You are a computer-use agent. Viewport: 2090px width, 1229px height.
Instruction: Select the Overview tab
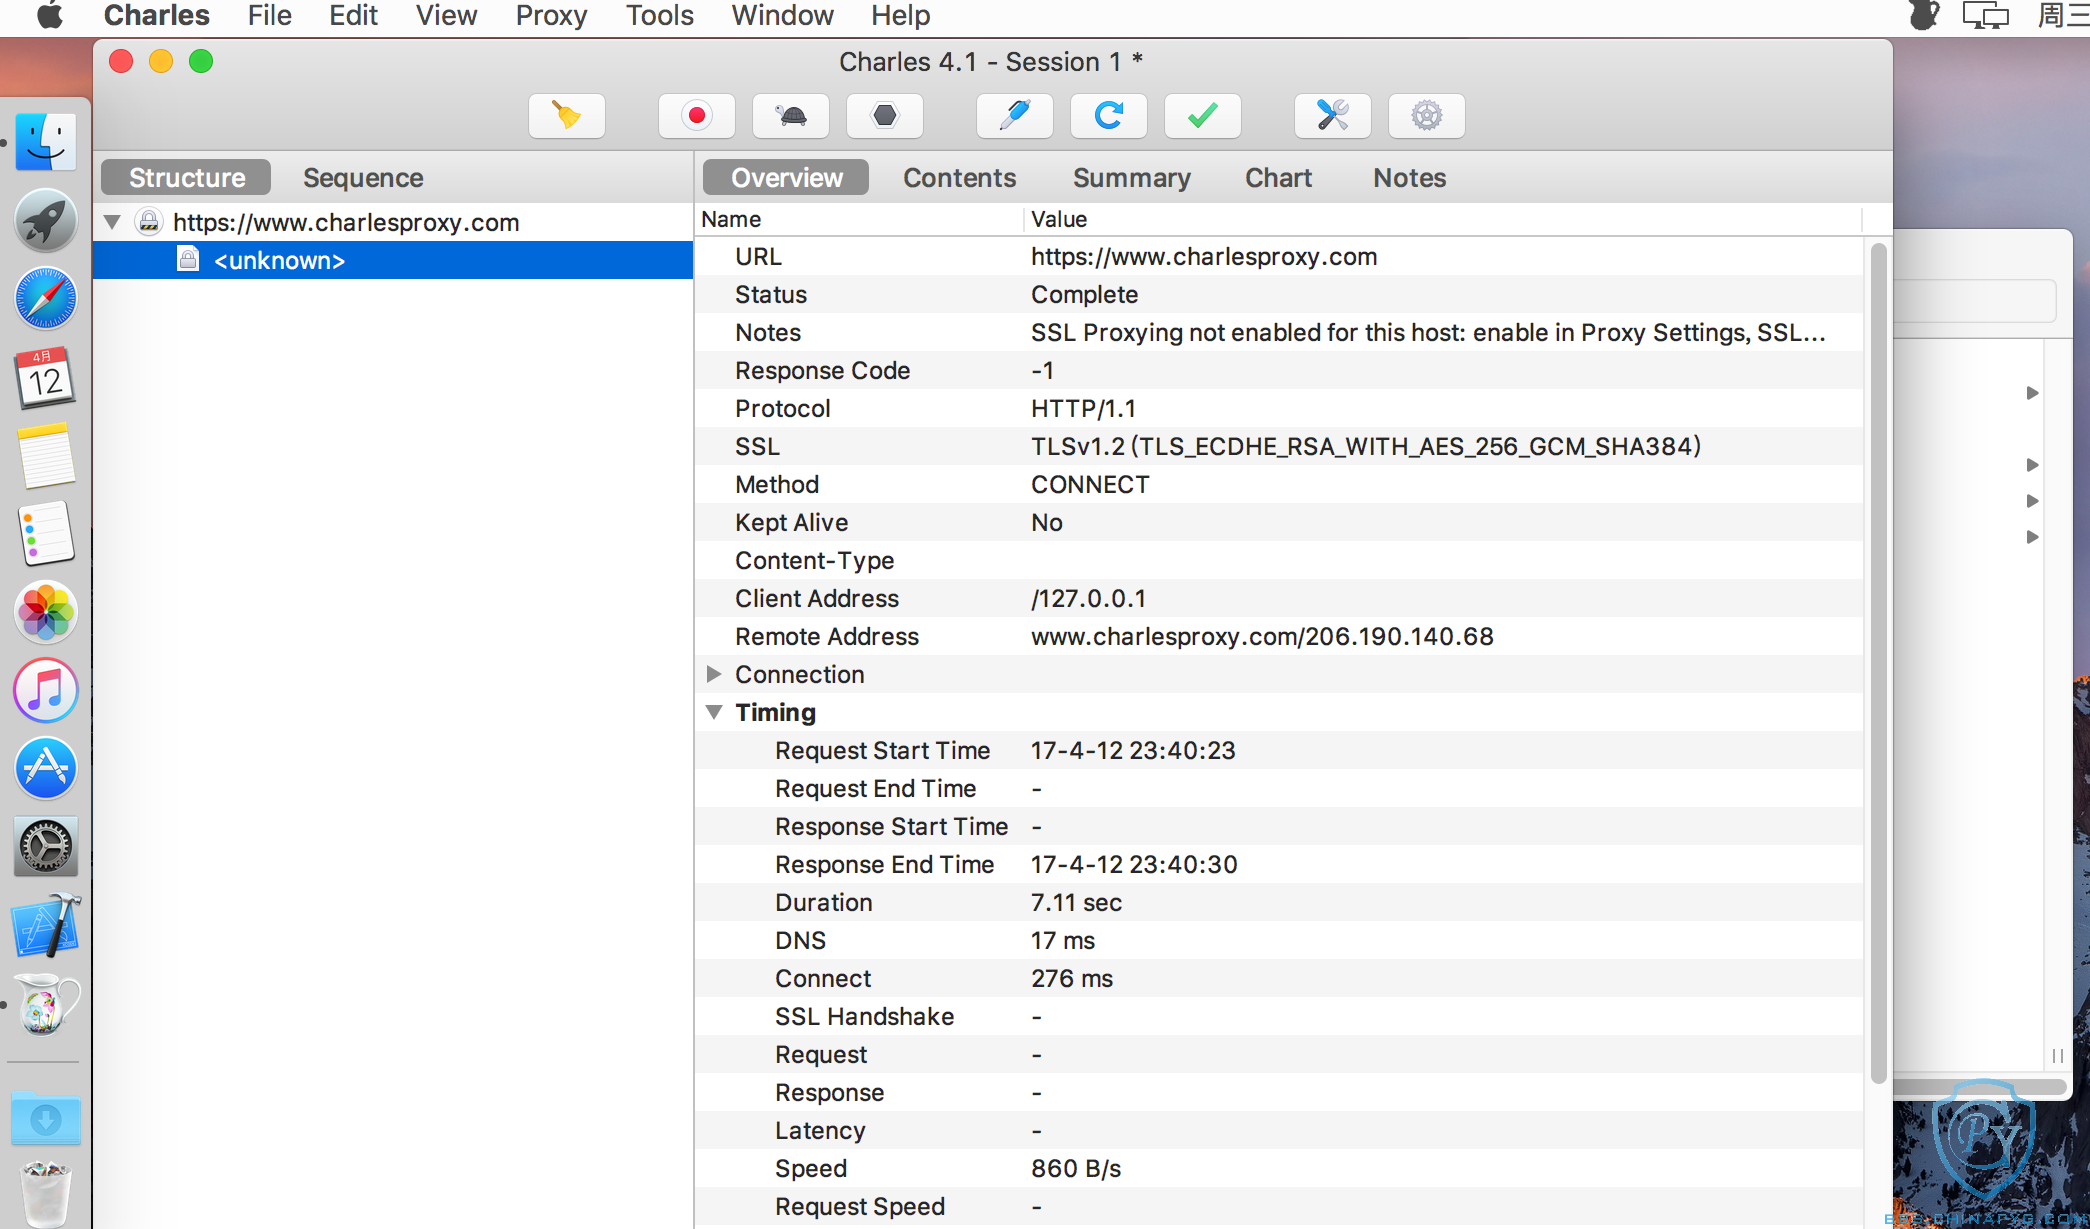point(786,177)
